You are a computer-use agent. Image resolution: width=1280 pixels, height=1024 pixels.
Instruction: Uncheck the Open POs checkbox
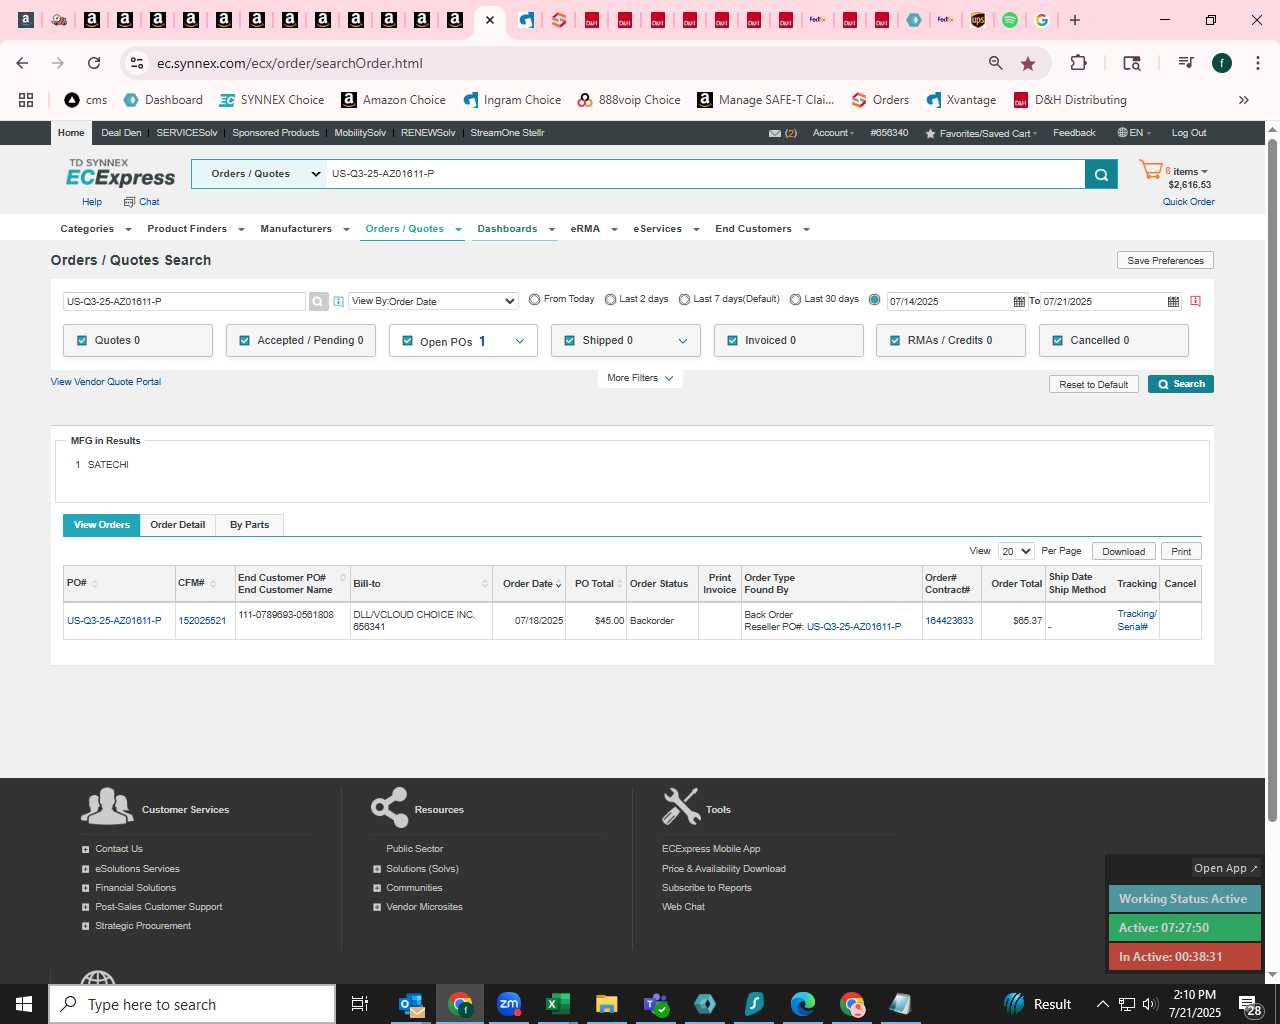point(407,340)
